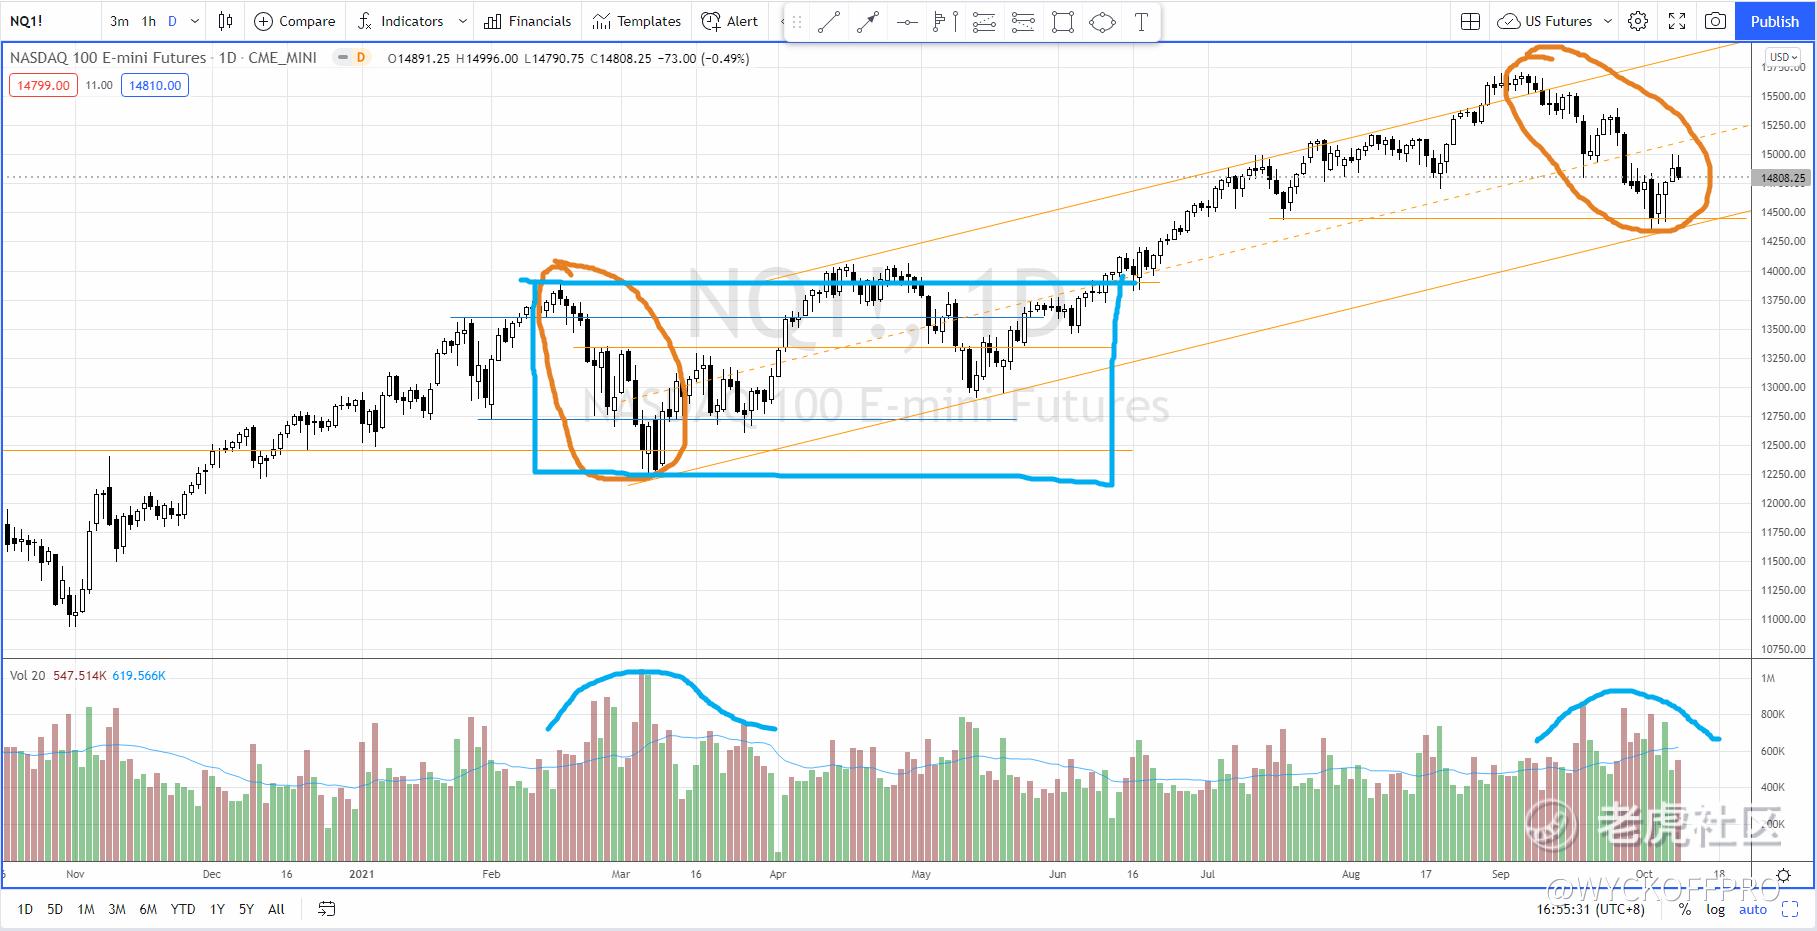The height and width of the screenshot is (931, 1817).
Task: Open the candlestick chart style selector
Action: point(225,21)
